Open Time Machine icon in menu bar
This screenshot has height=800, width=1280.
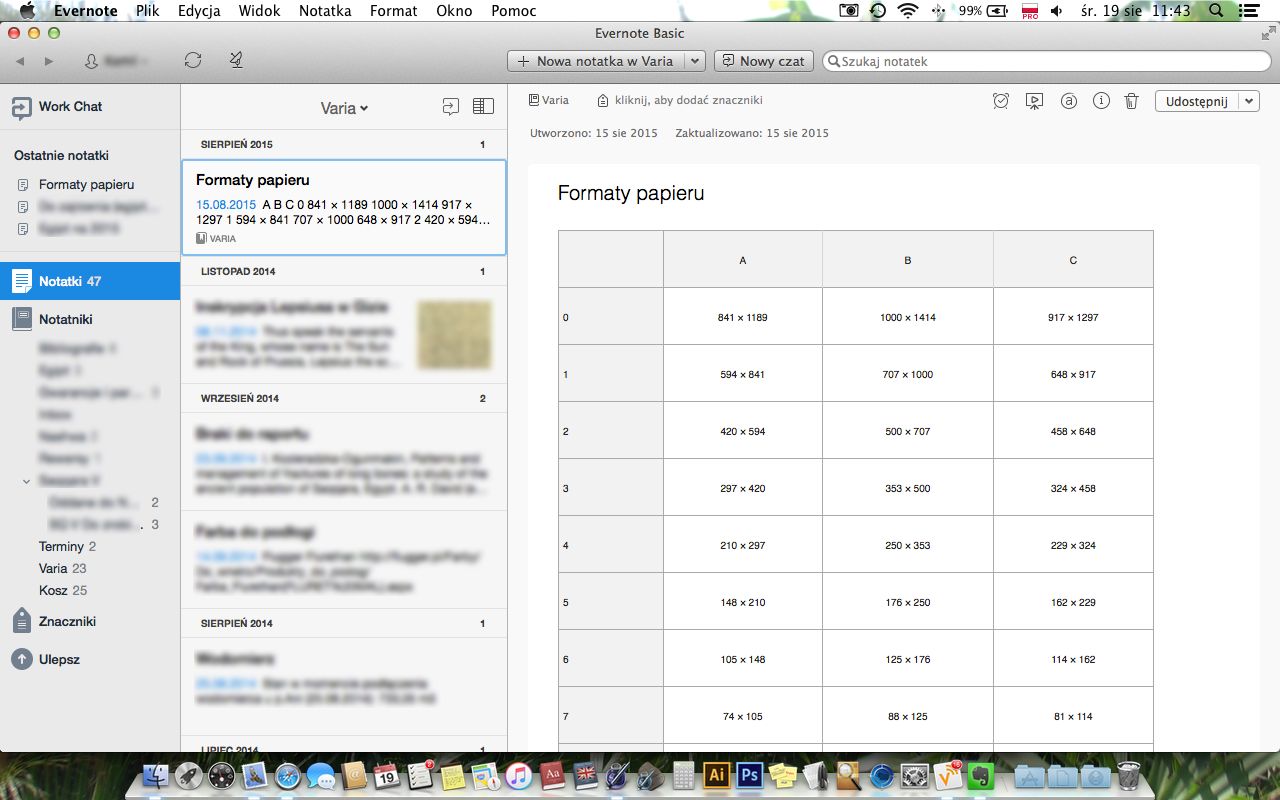[x=877, y=11]
